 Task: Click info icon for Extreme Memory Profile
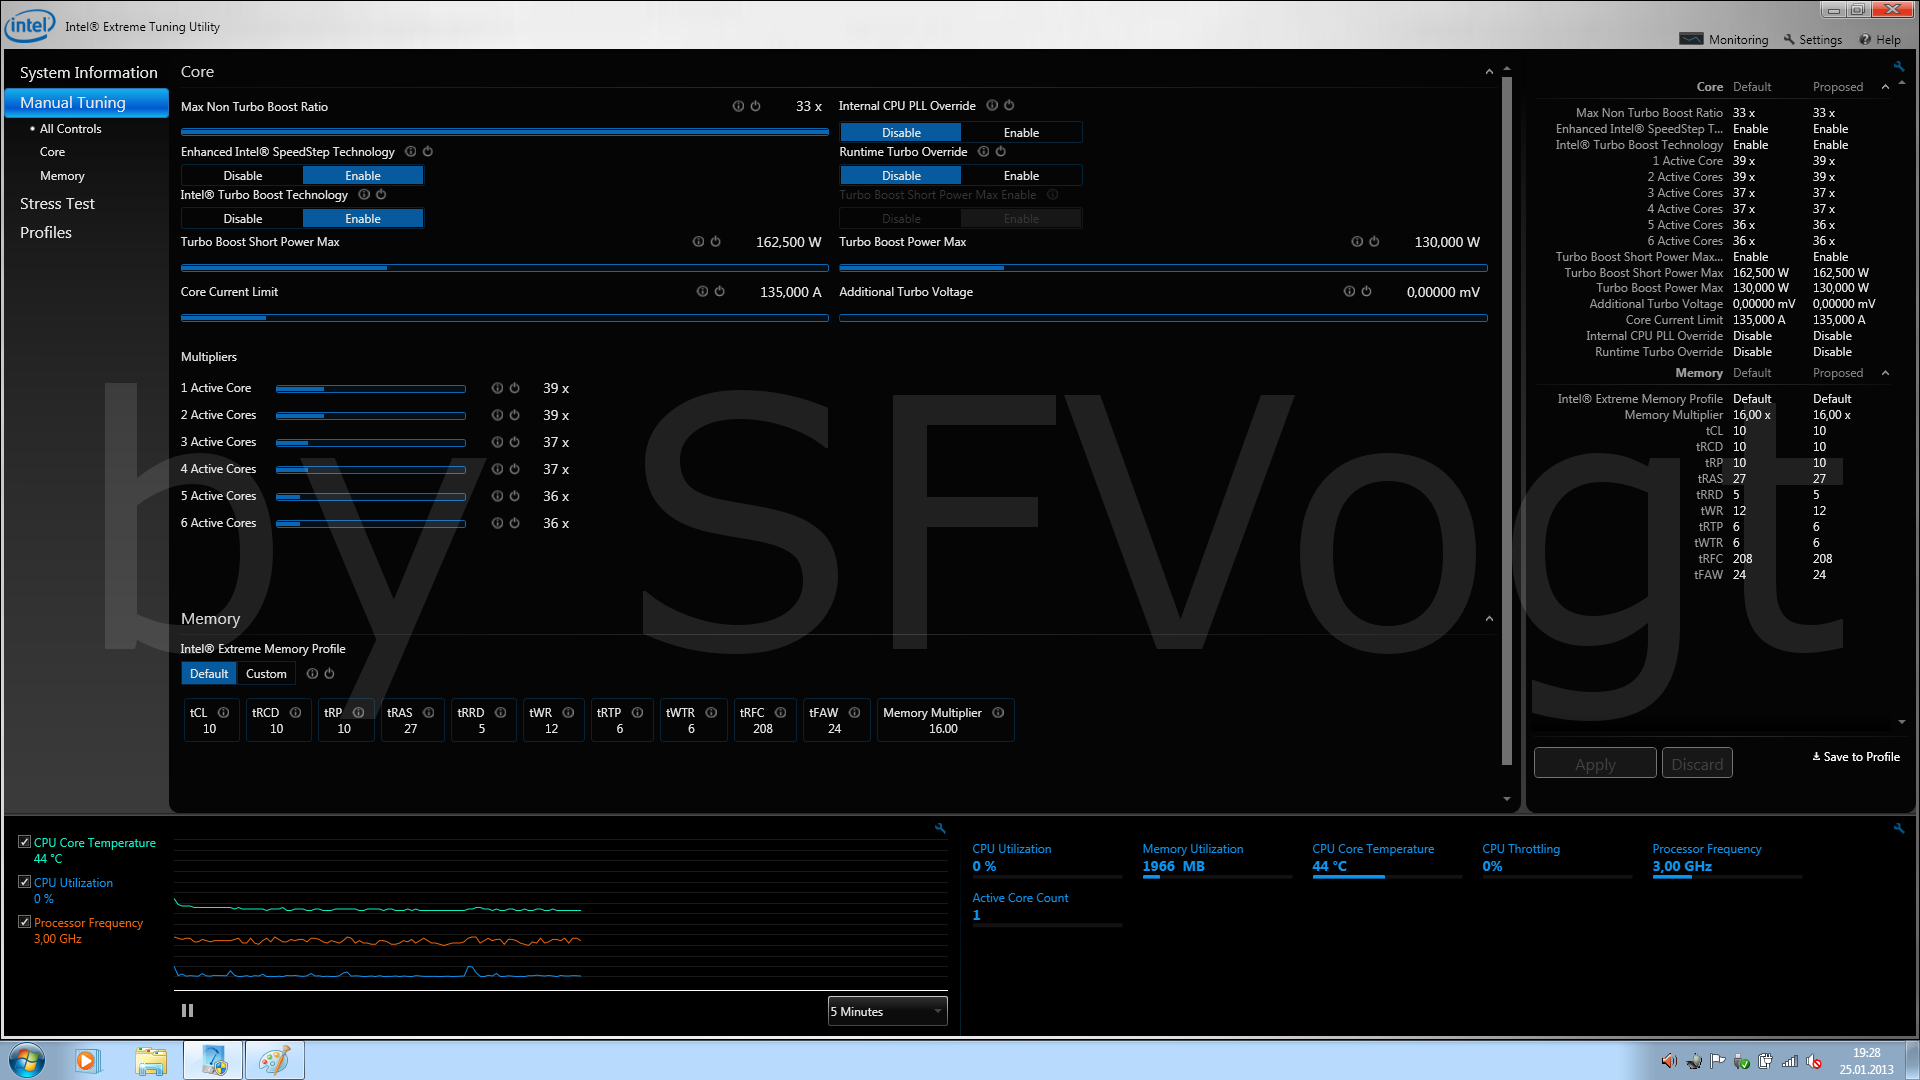tap(312, 674)
